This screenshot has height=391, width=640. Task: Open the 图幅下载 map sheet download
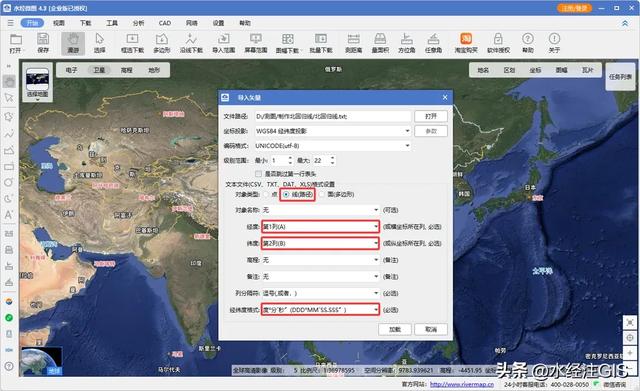[288, 43]
